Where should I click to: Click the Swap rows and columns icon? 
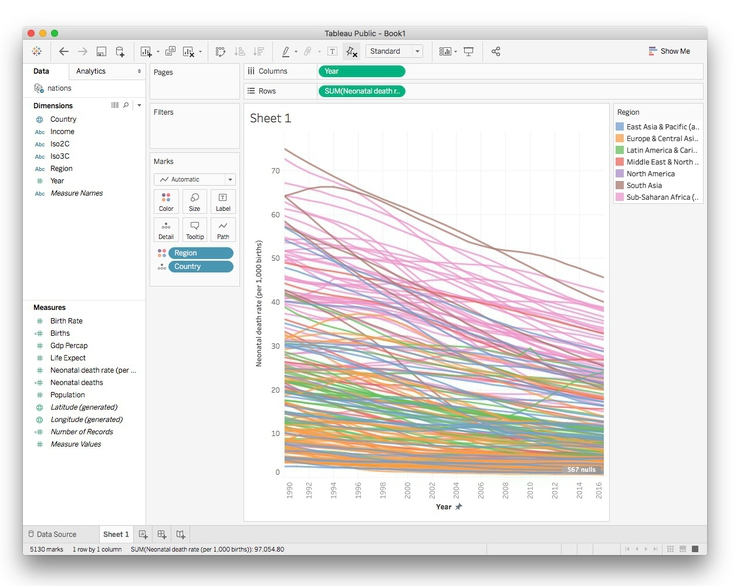pos(220,51)
